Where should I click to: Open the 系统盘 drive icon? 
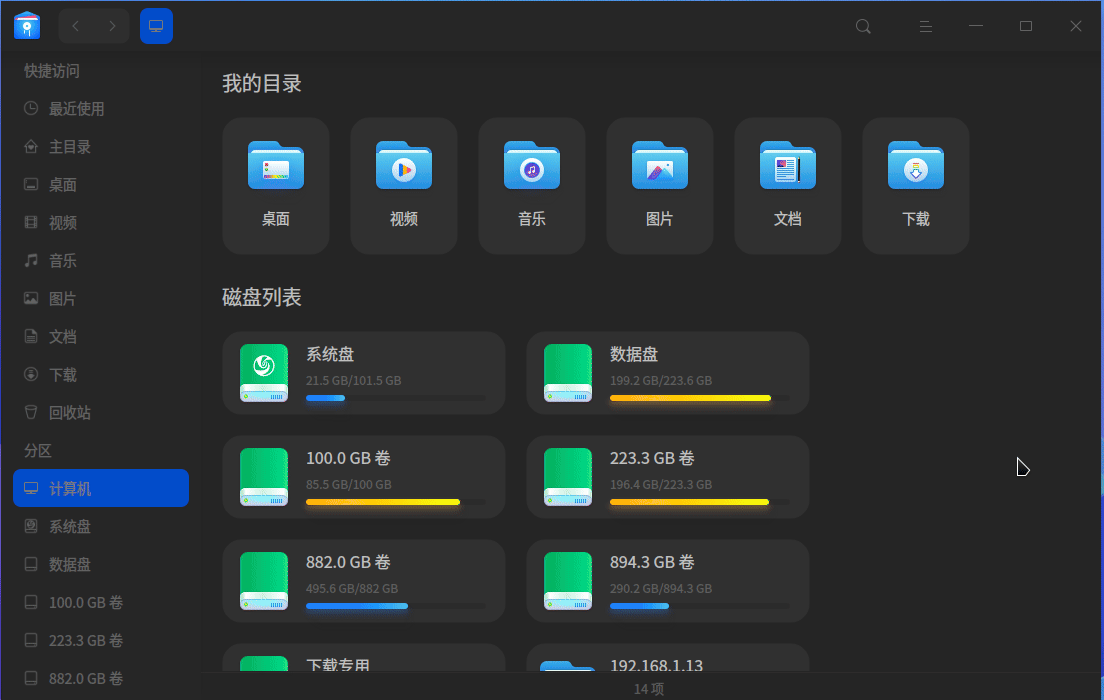tap(264, 373)
